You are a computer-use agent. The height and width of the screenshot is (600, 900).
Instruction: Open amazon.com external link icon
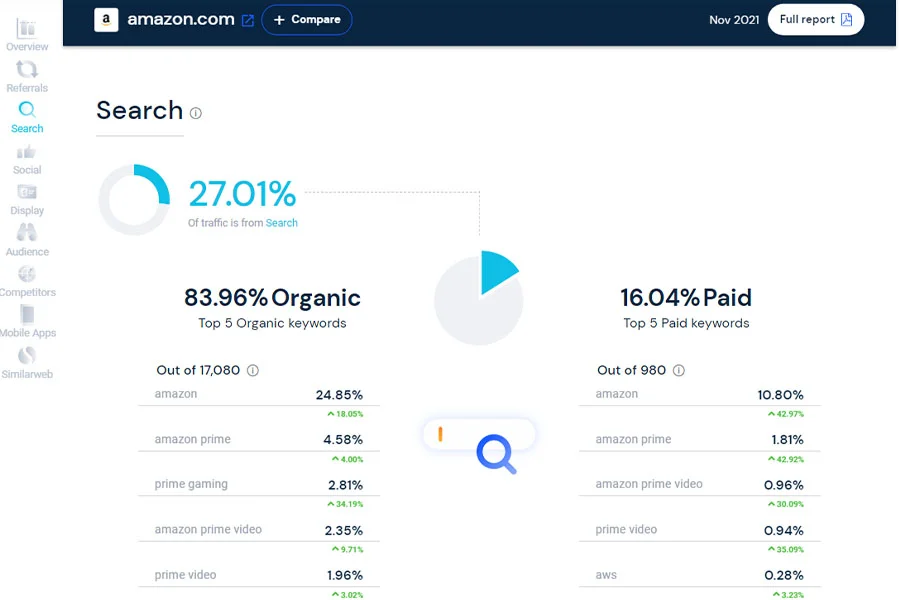point(248,21)
